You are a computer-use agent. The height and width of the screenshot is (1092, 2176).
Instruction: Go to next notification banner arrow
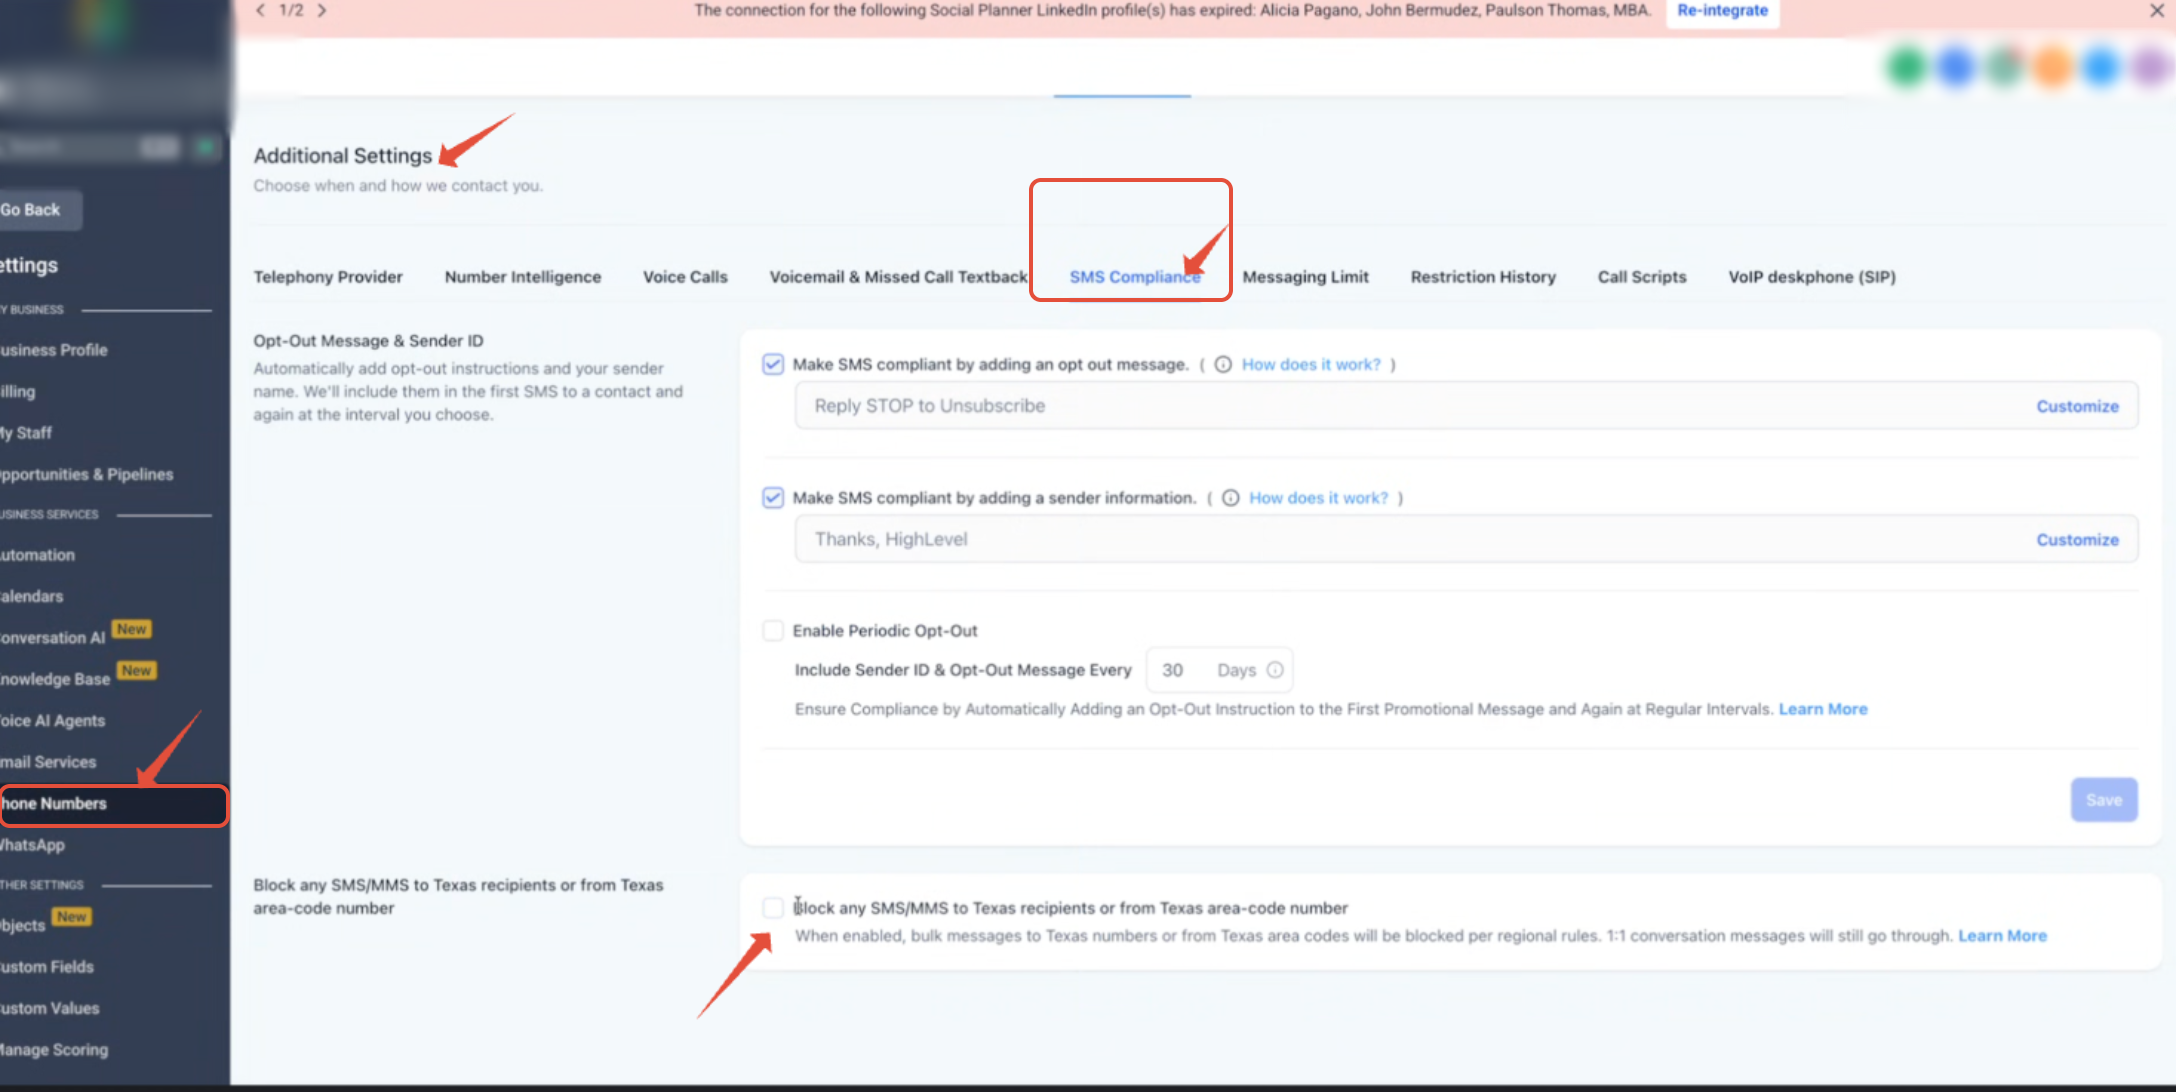[322, 10]
